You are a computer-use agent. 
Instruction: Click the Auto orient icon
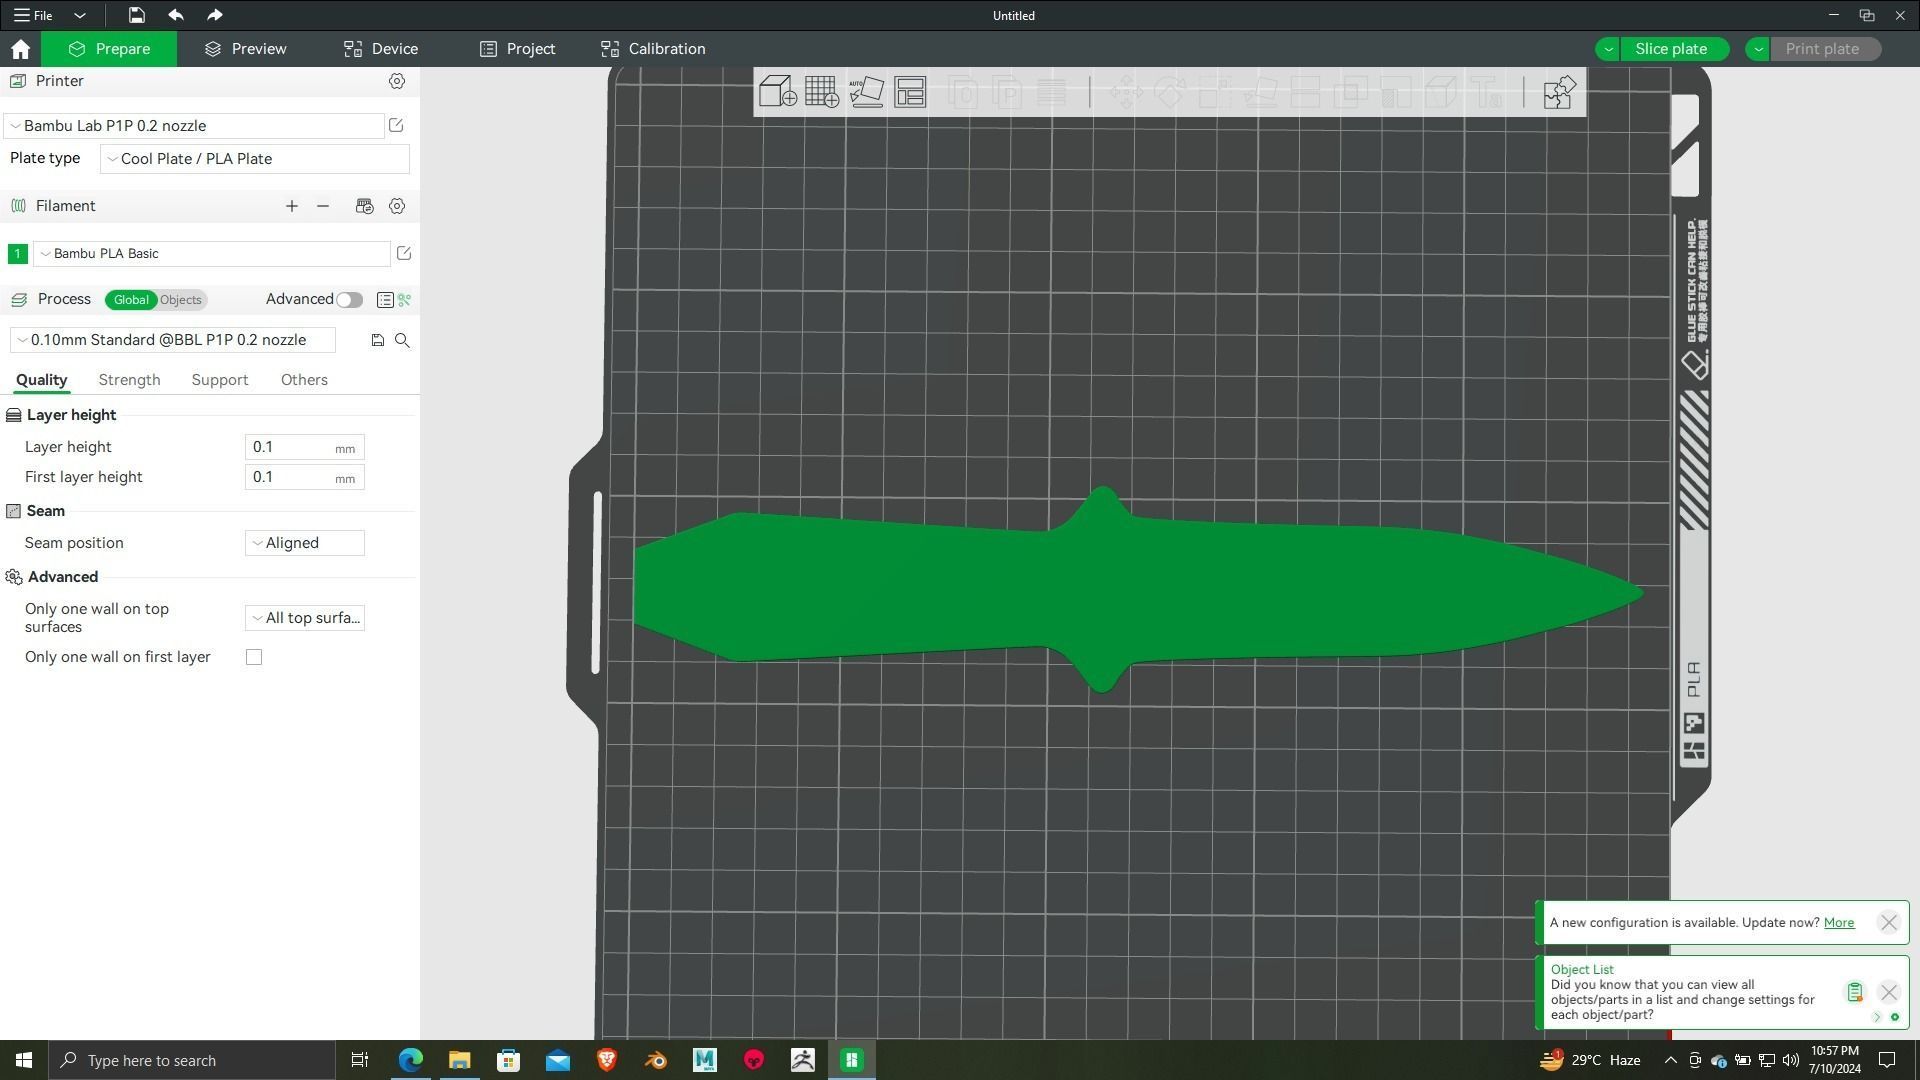click(866, 92)
